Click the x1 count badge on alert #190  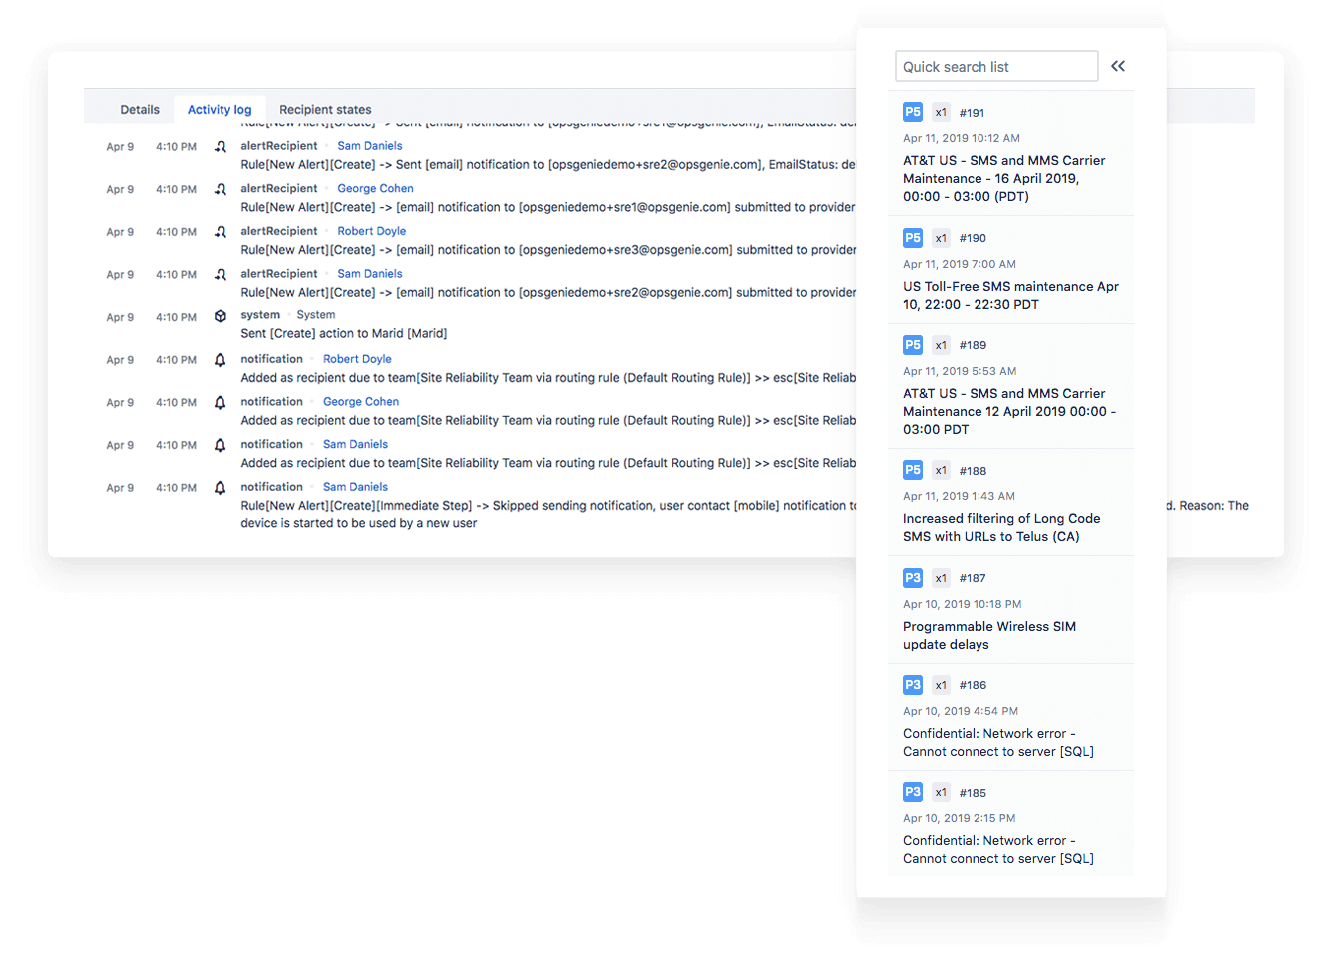pyautogui.click(x=941, y=237)
